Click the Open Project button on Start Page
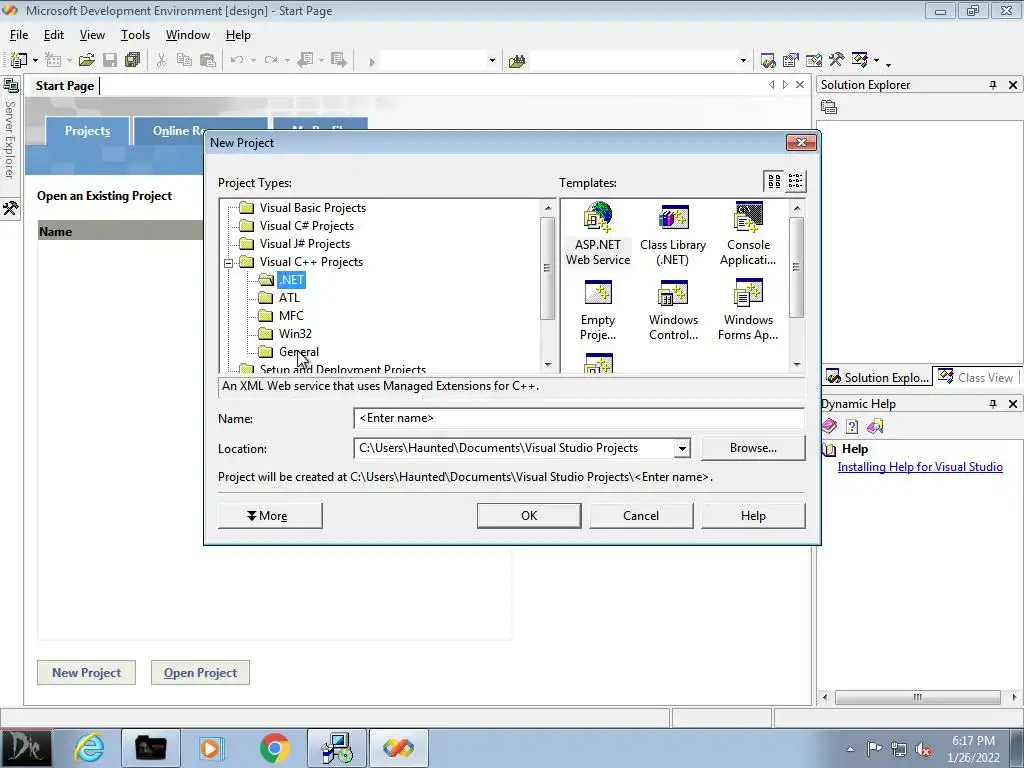The width and height of the screenshot is (1024, 768). tap(200, 673)
